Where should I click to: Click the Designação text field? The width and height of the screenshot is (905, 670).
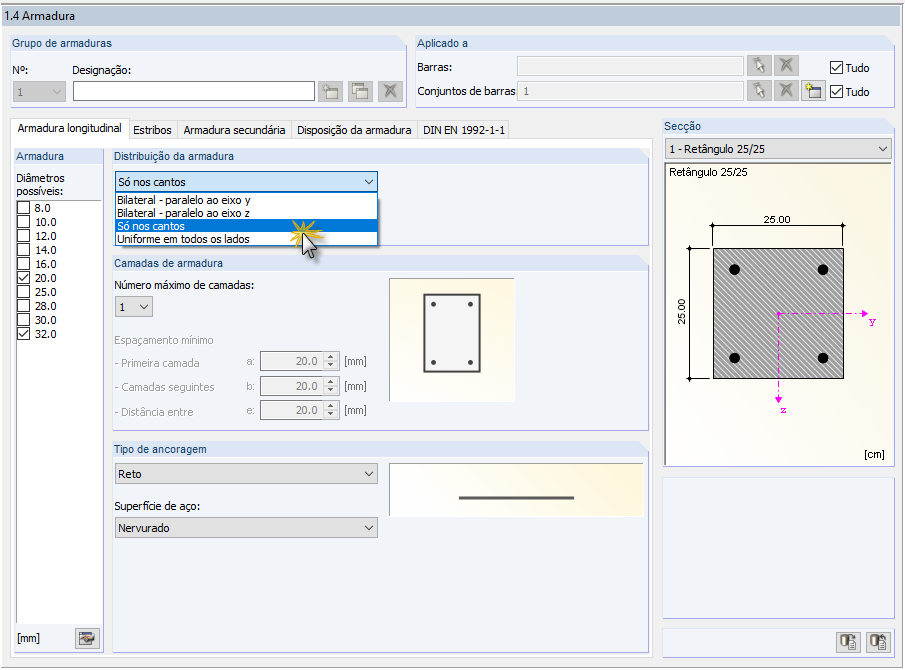[193, 91]
